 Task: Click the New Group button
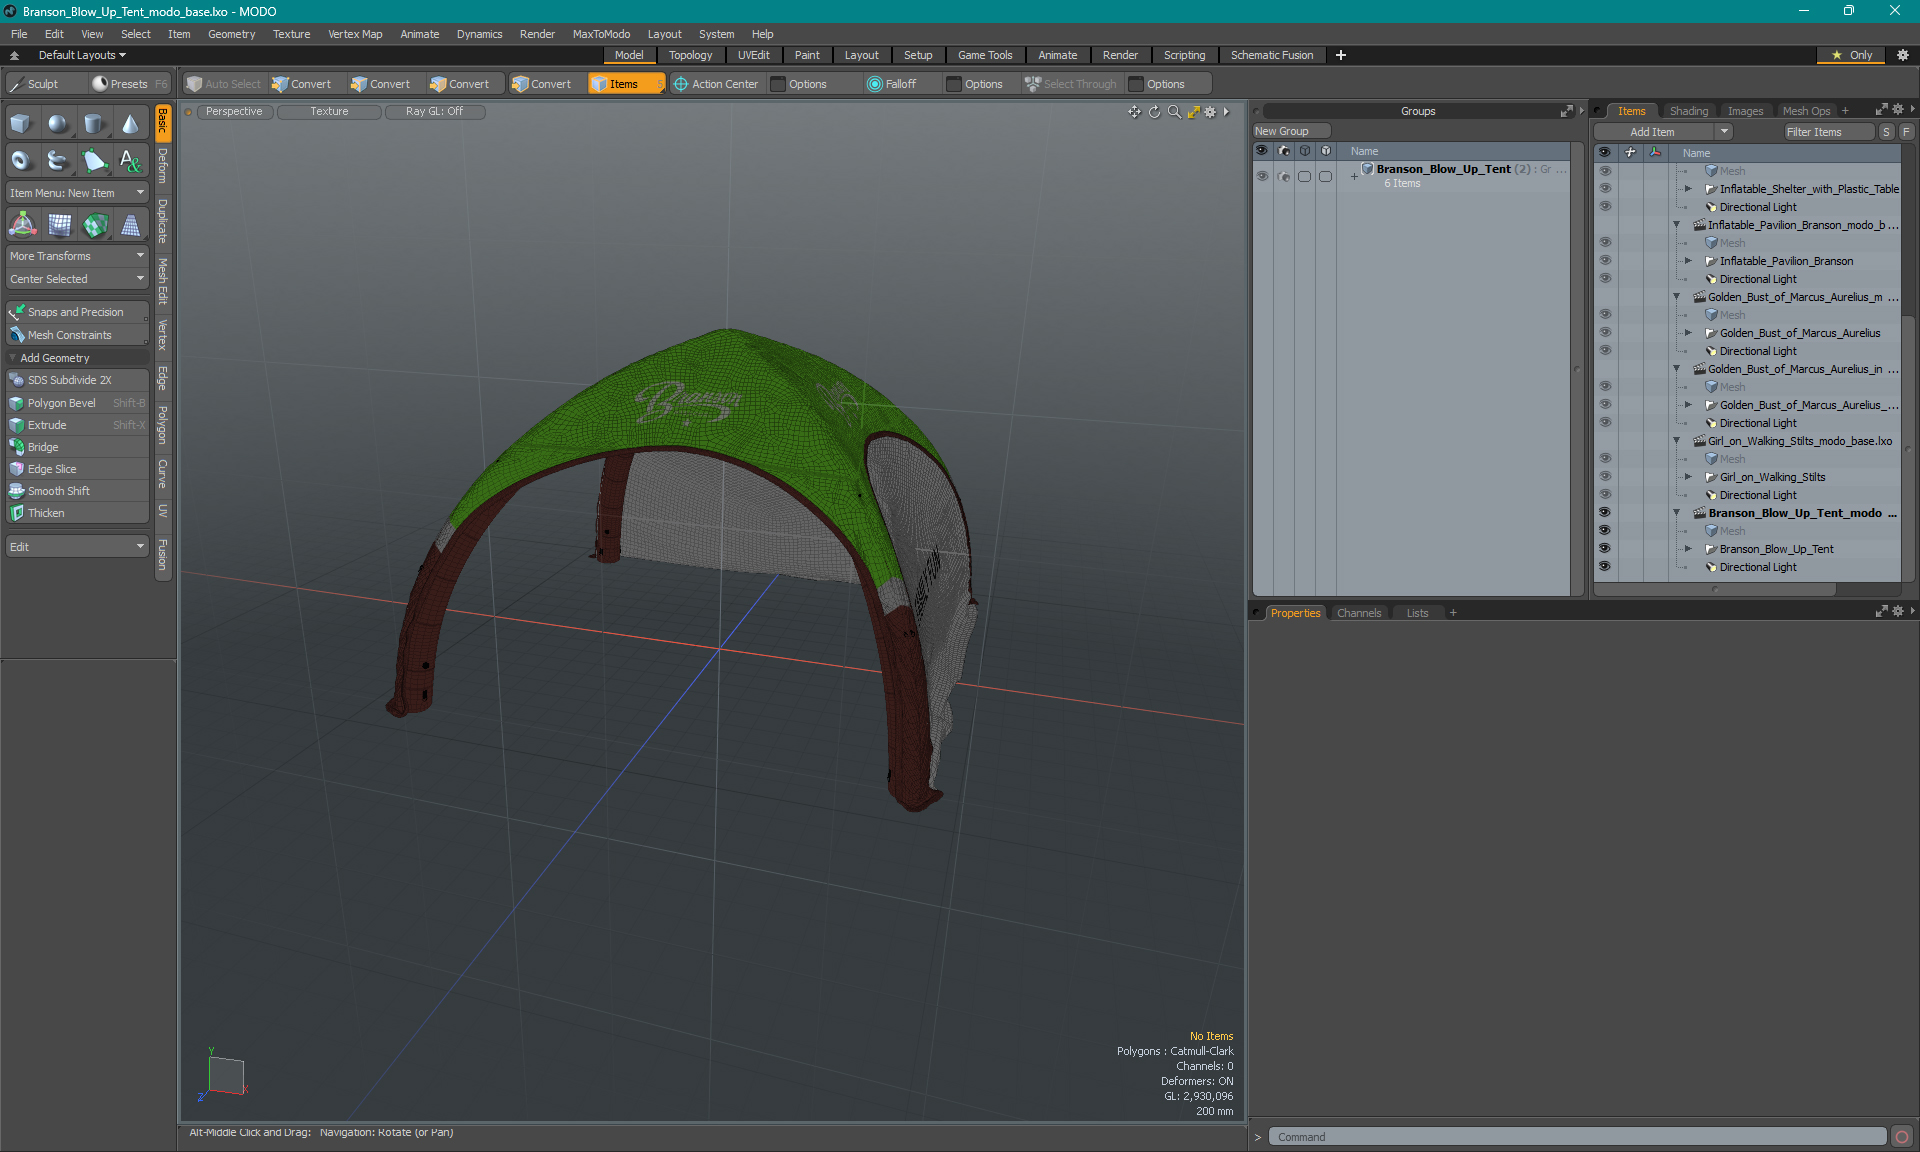point(1291,131)
